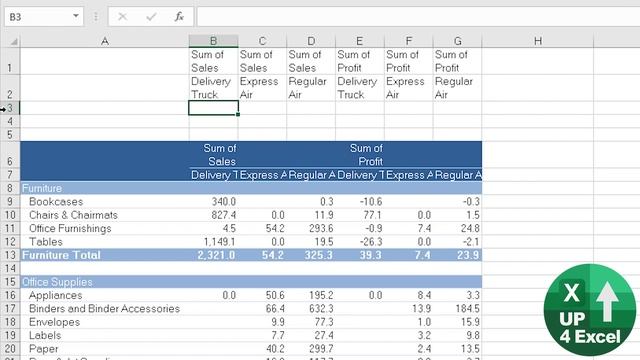Select column A header

coord(104,41)
